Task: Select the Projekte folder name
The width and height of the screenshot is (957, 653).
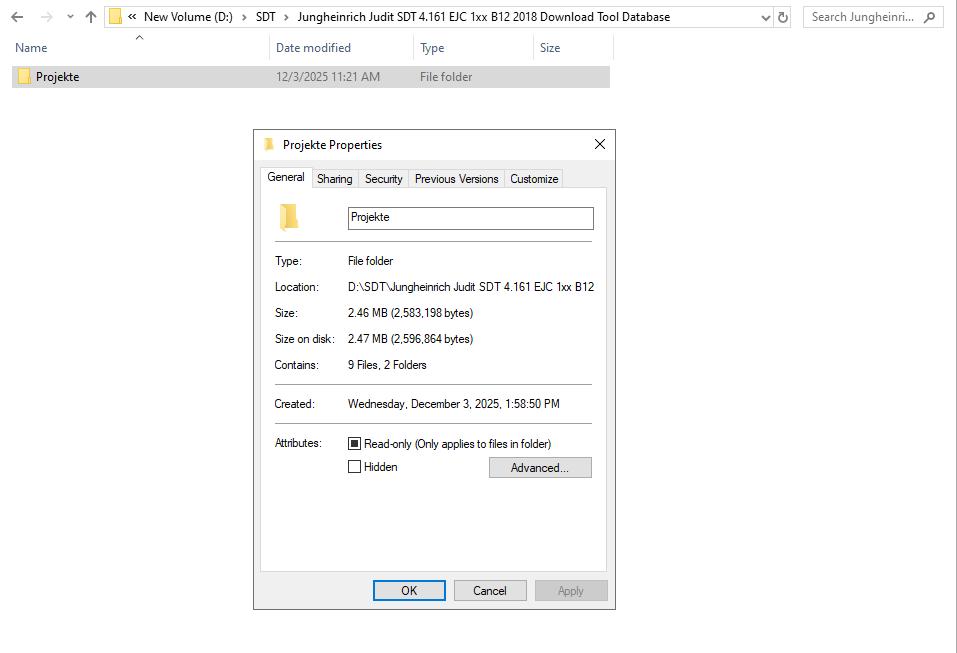Action: pyautogui.click(x=57, y=77)
